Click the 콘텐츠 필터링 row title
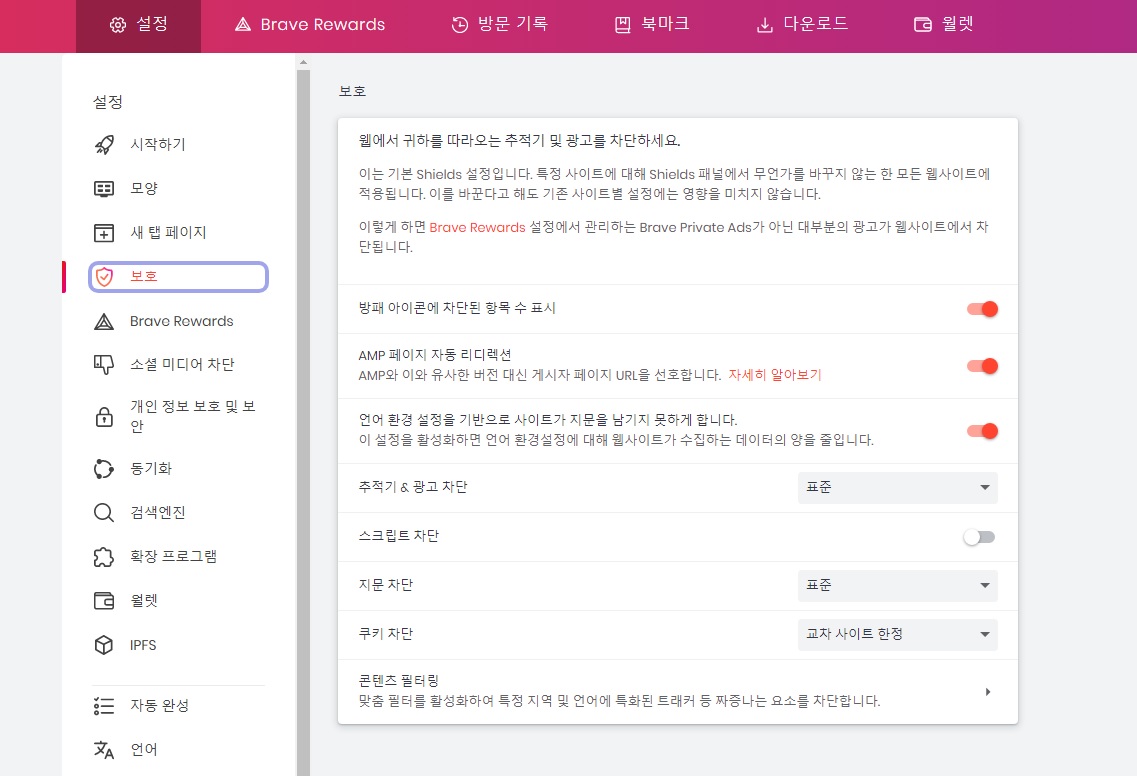 (398, 681)
